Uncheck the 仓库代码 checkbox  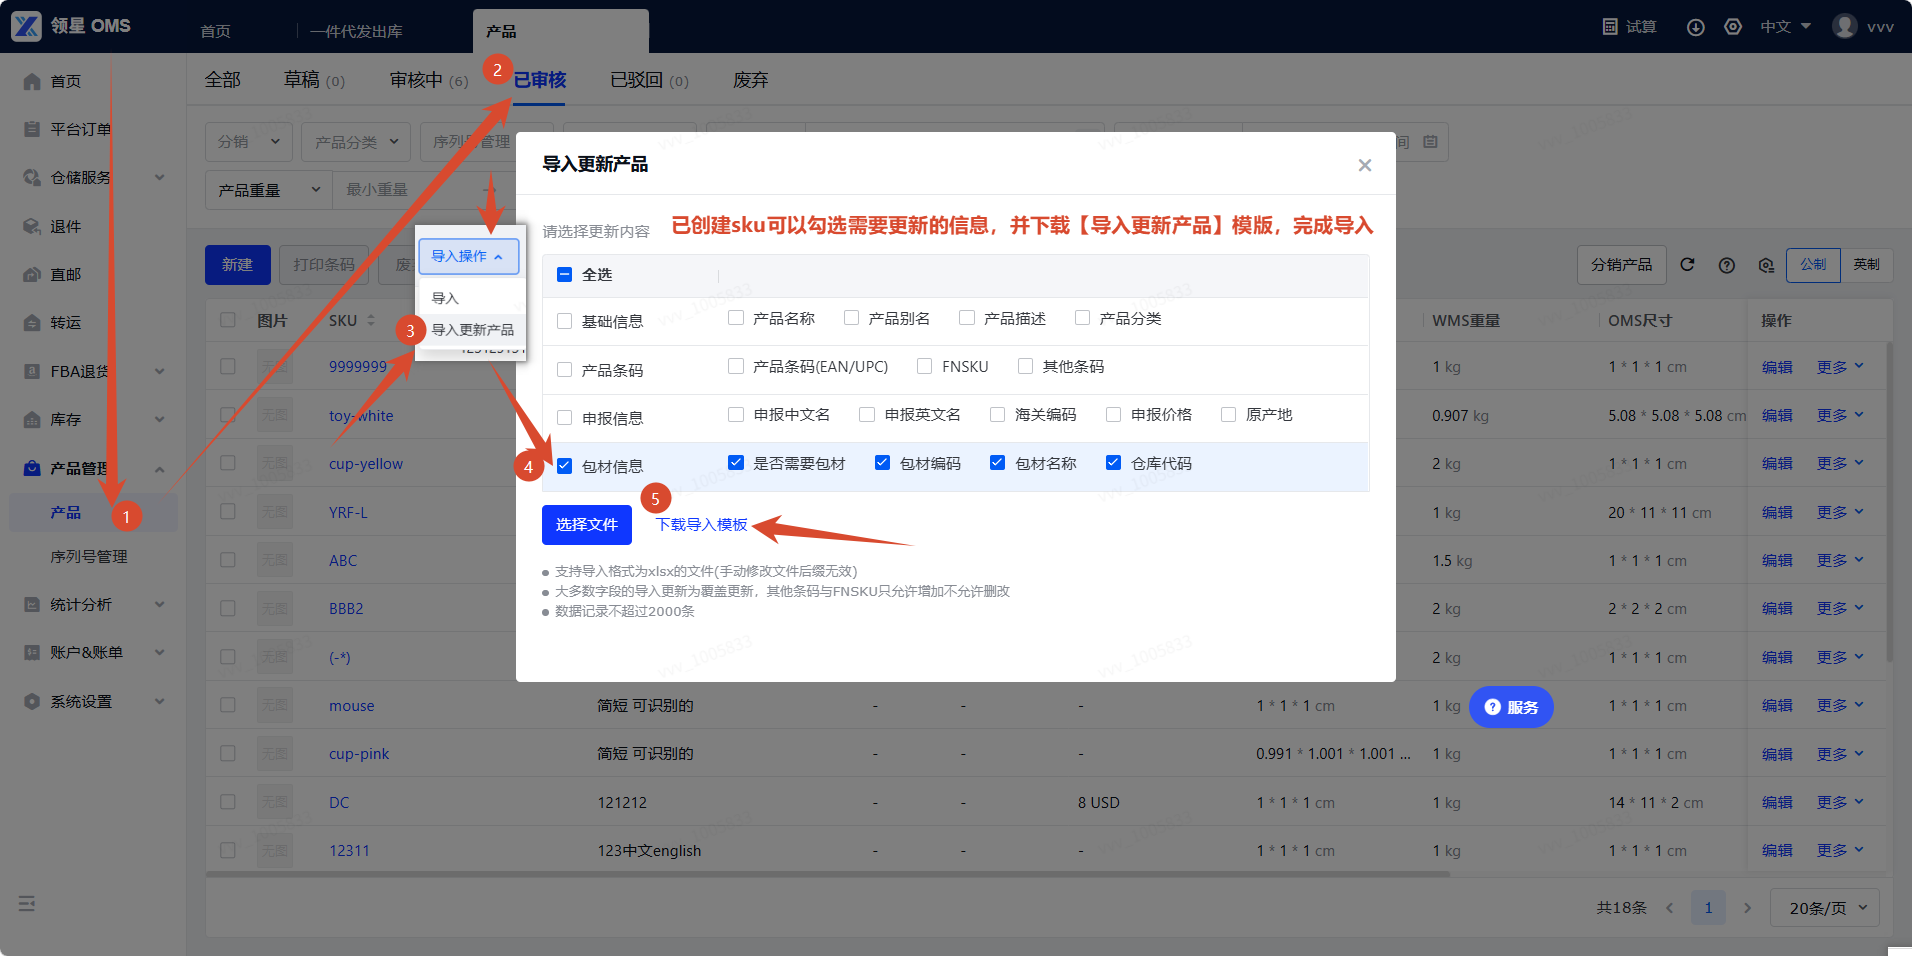pyautogui.click(x=1113, y=462)
